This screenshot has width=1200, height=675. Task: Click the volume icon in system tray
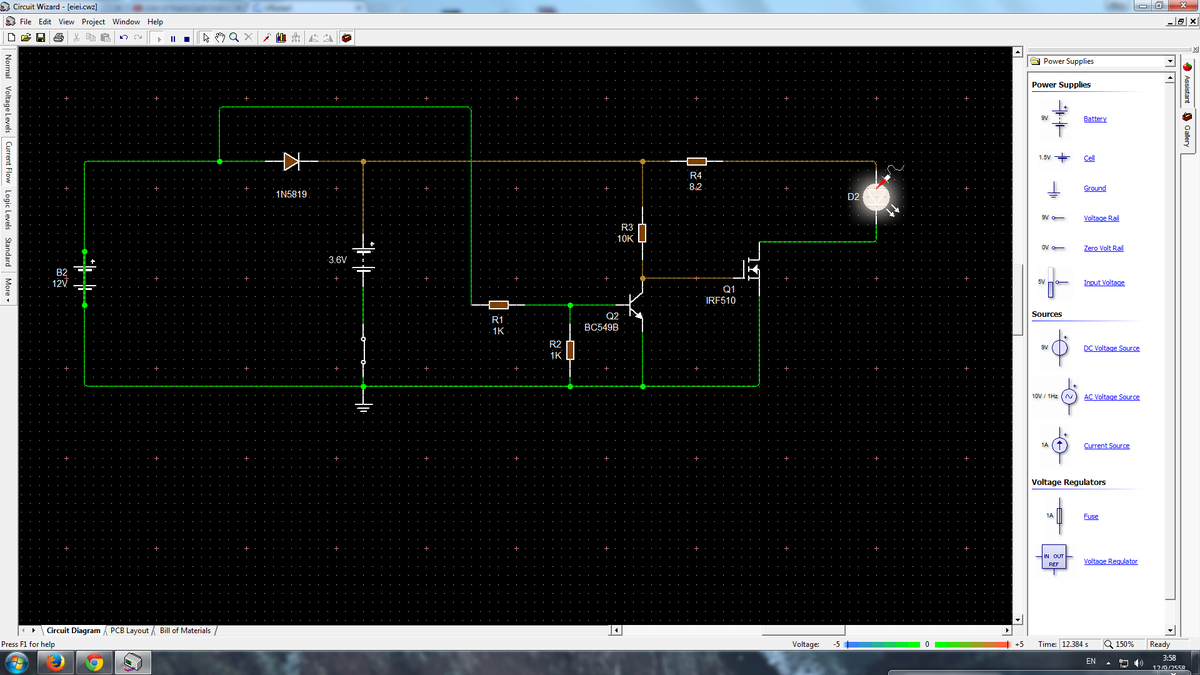(x=1139, y=663)
